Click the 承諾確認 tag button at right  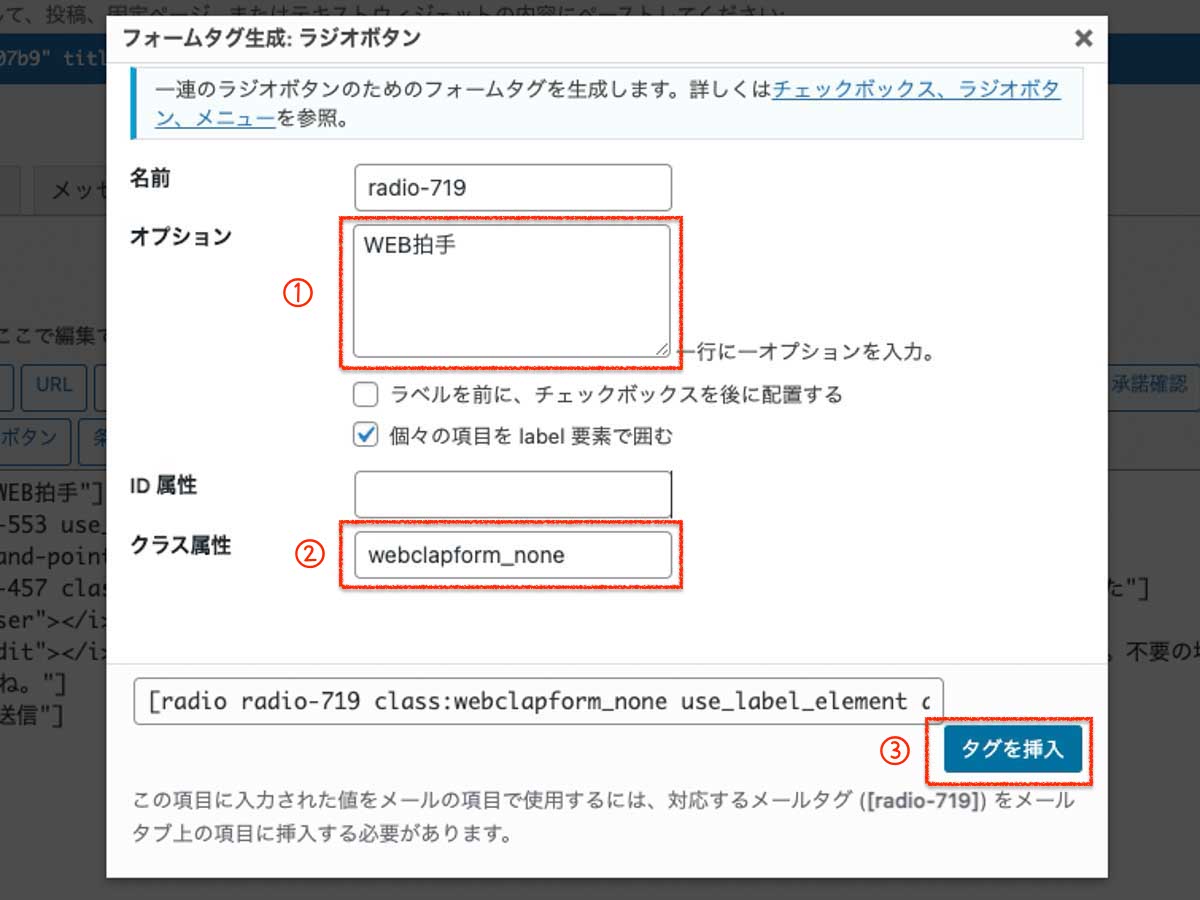[x=1150, y=386]
